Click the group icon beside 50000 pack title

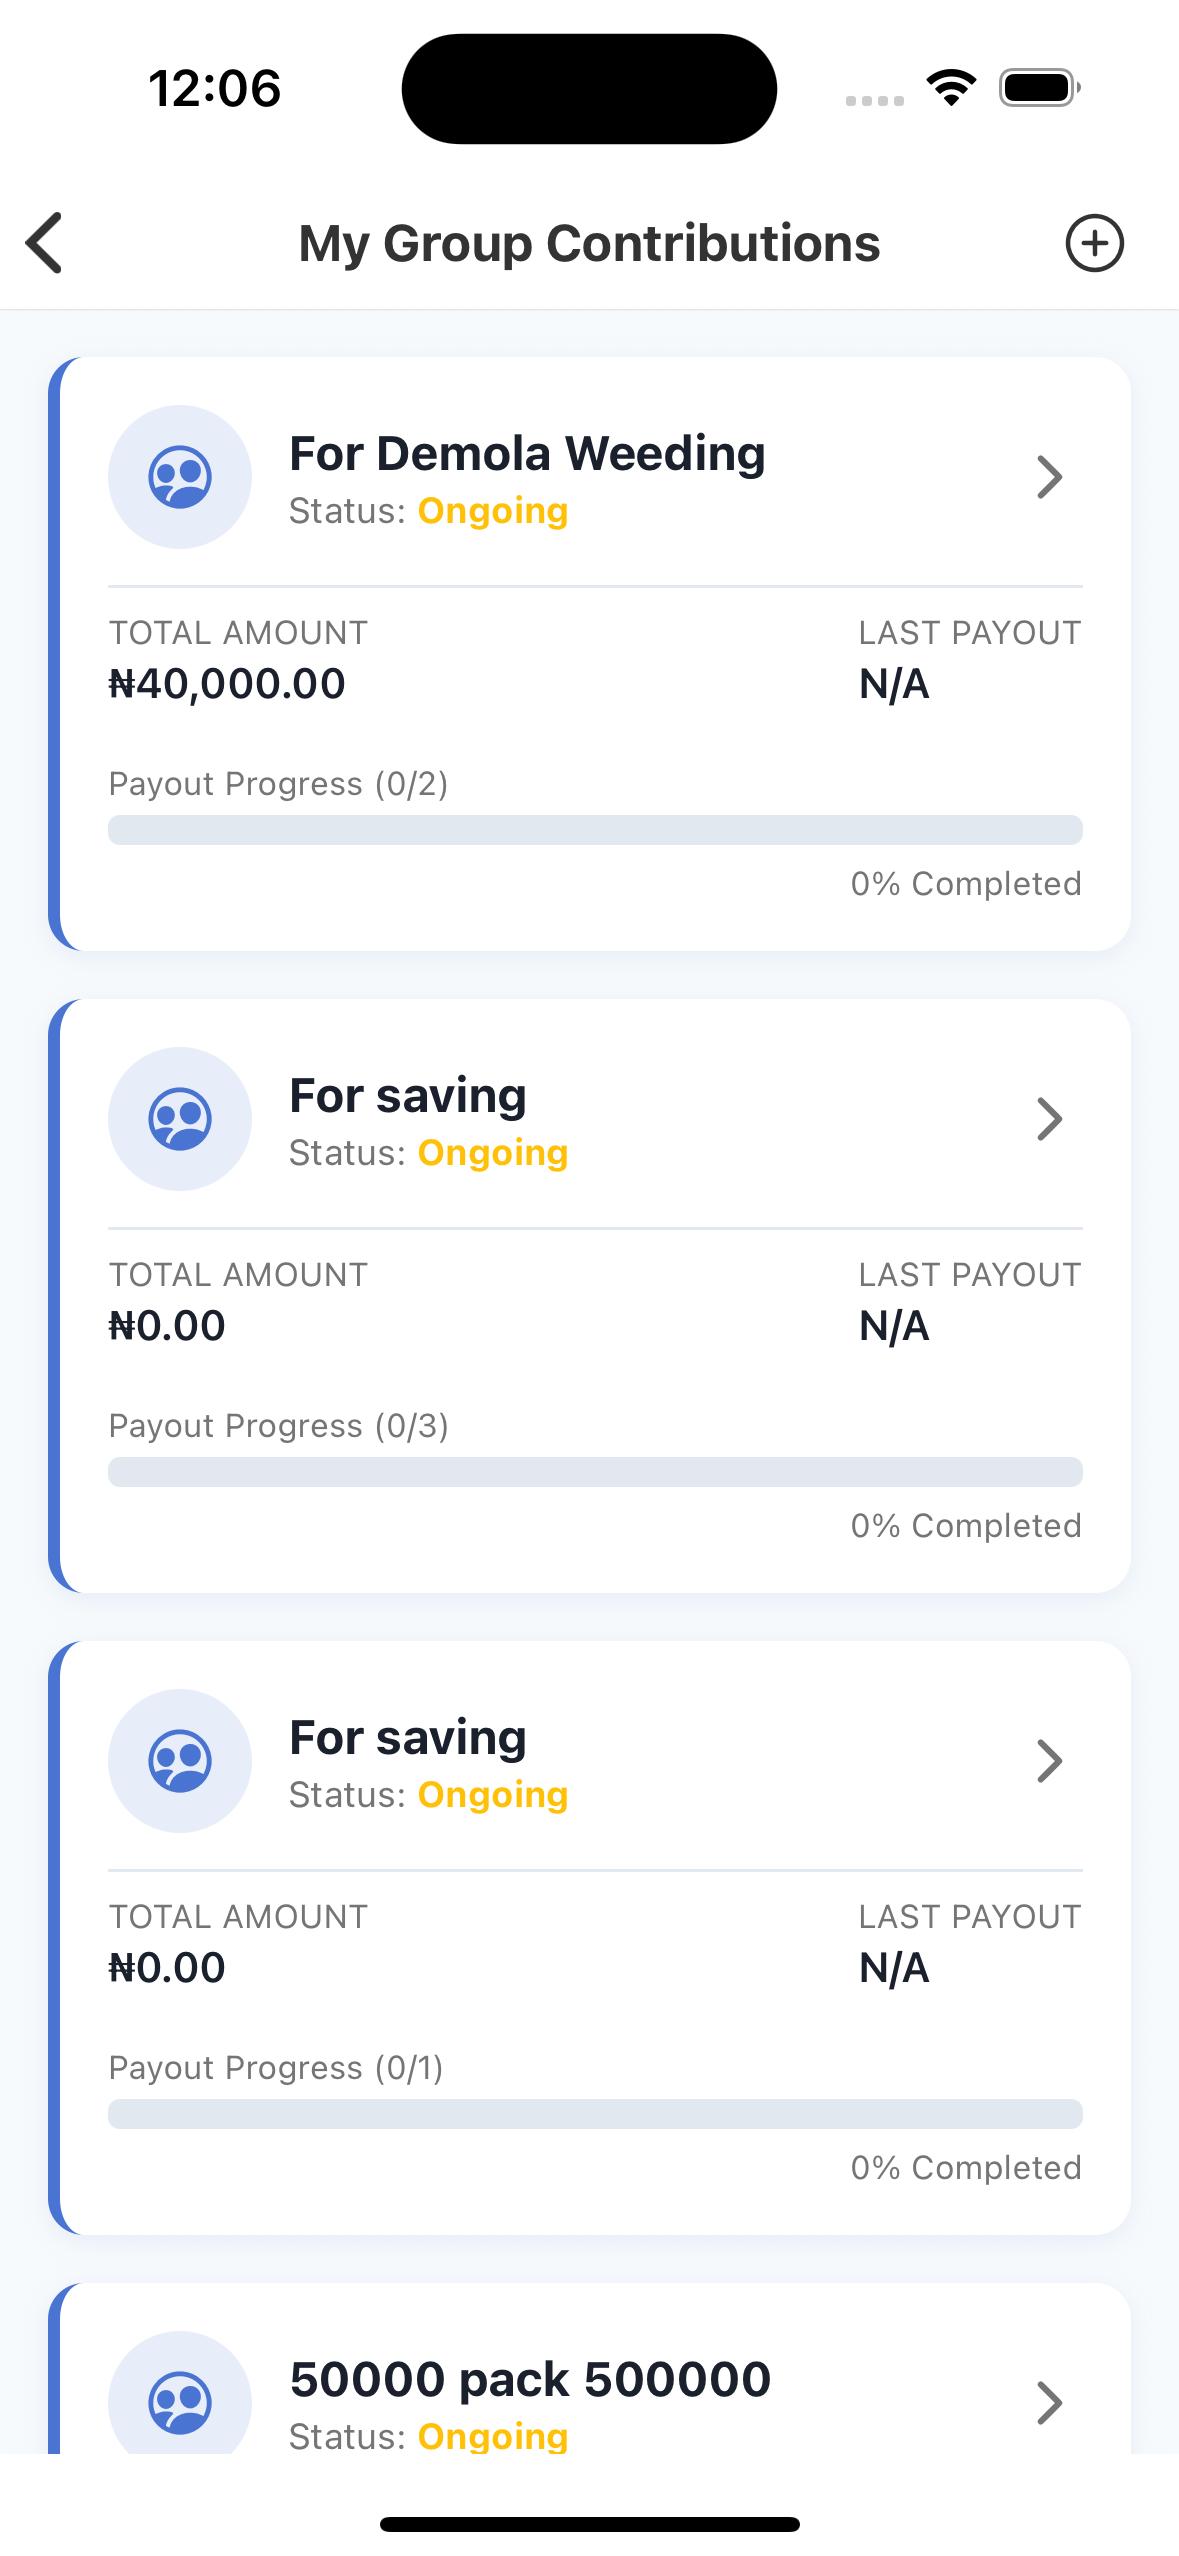tap(180, 2400)
